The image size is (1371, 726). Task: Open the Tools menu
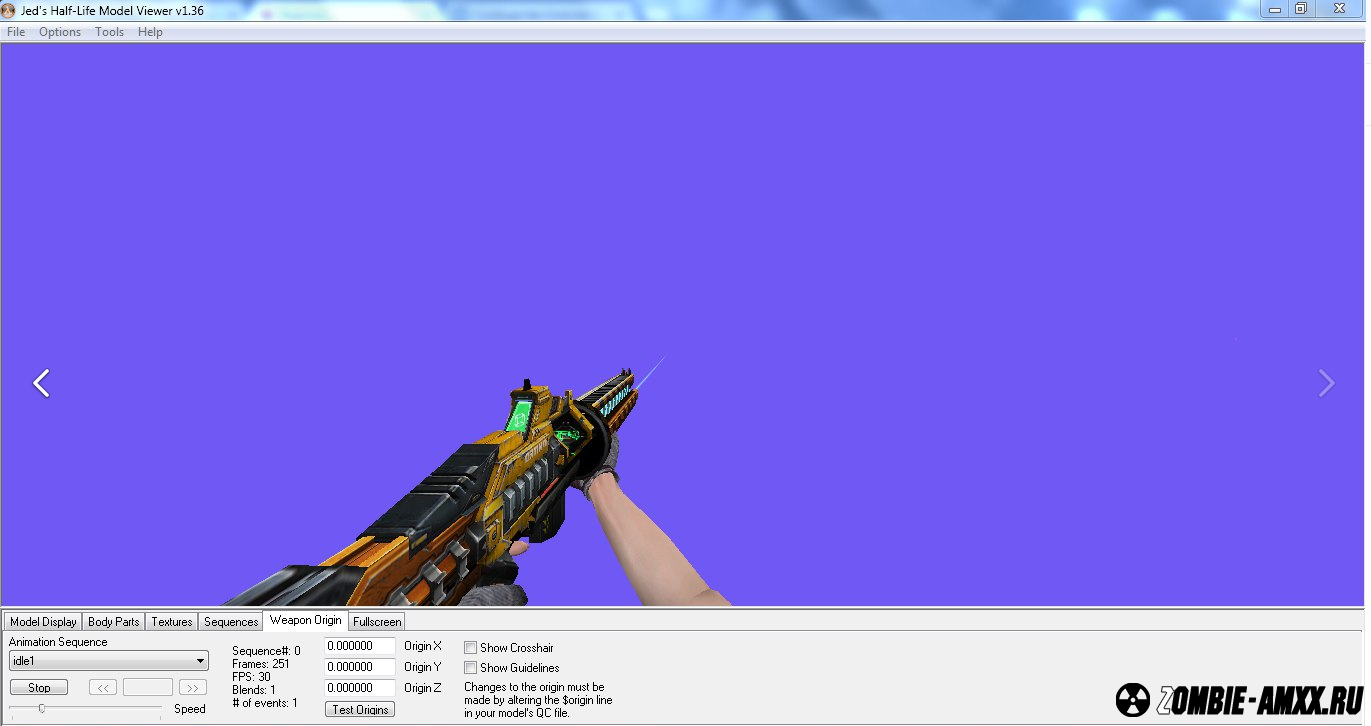click(x=109, y=32)
